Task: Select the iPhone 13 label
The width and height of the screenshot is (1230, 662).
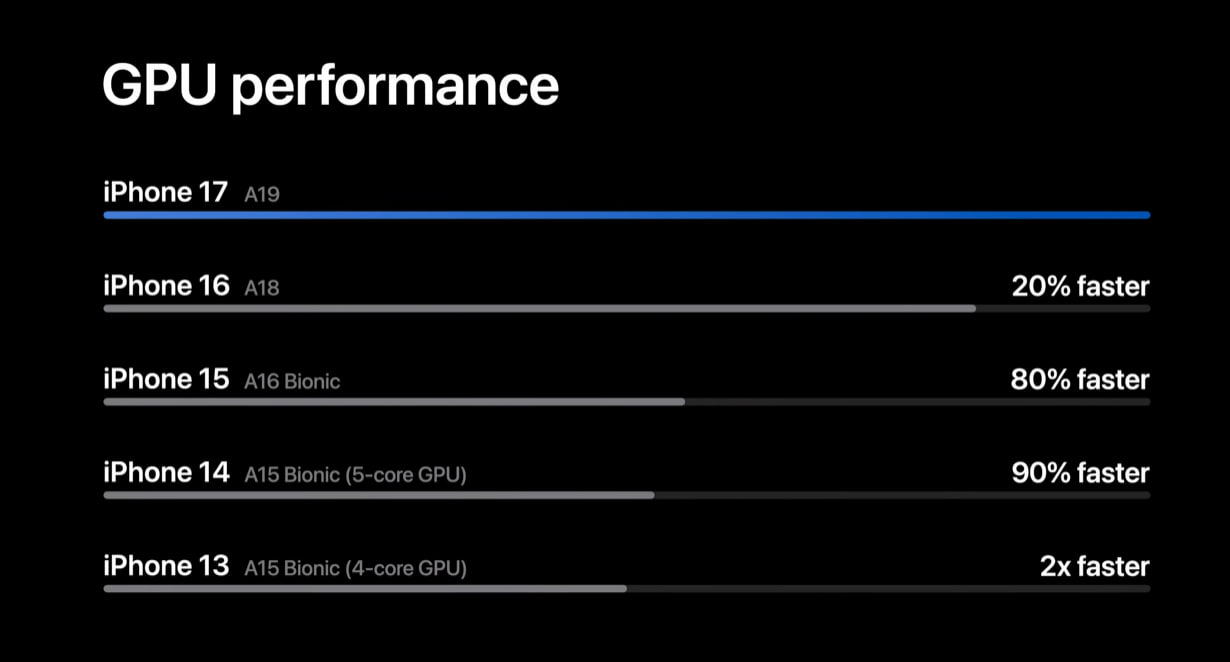Action: (x=166, y=566)
